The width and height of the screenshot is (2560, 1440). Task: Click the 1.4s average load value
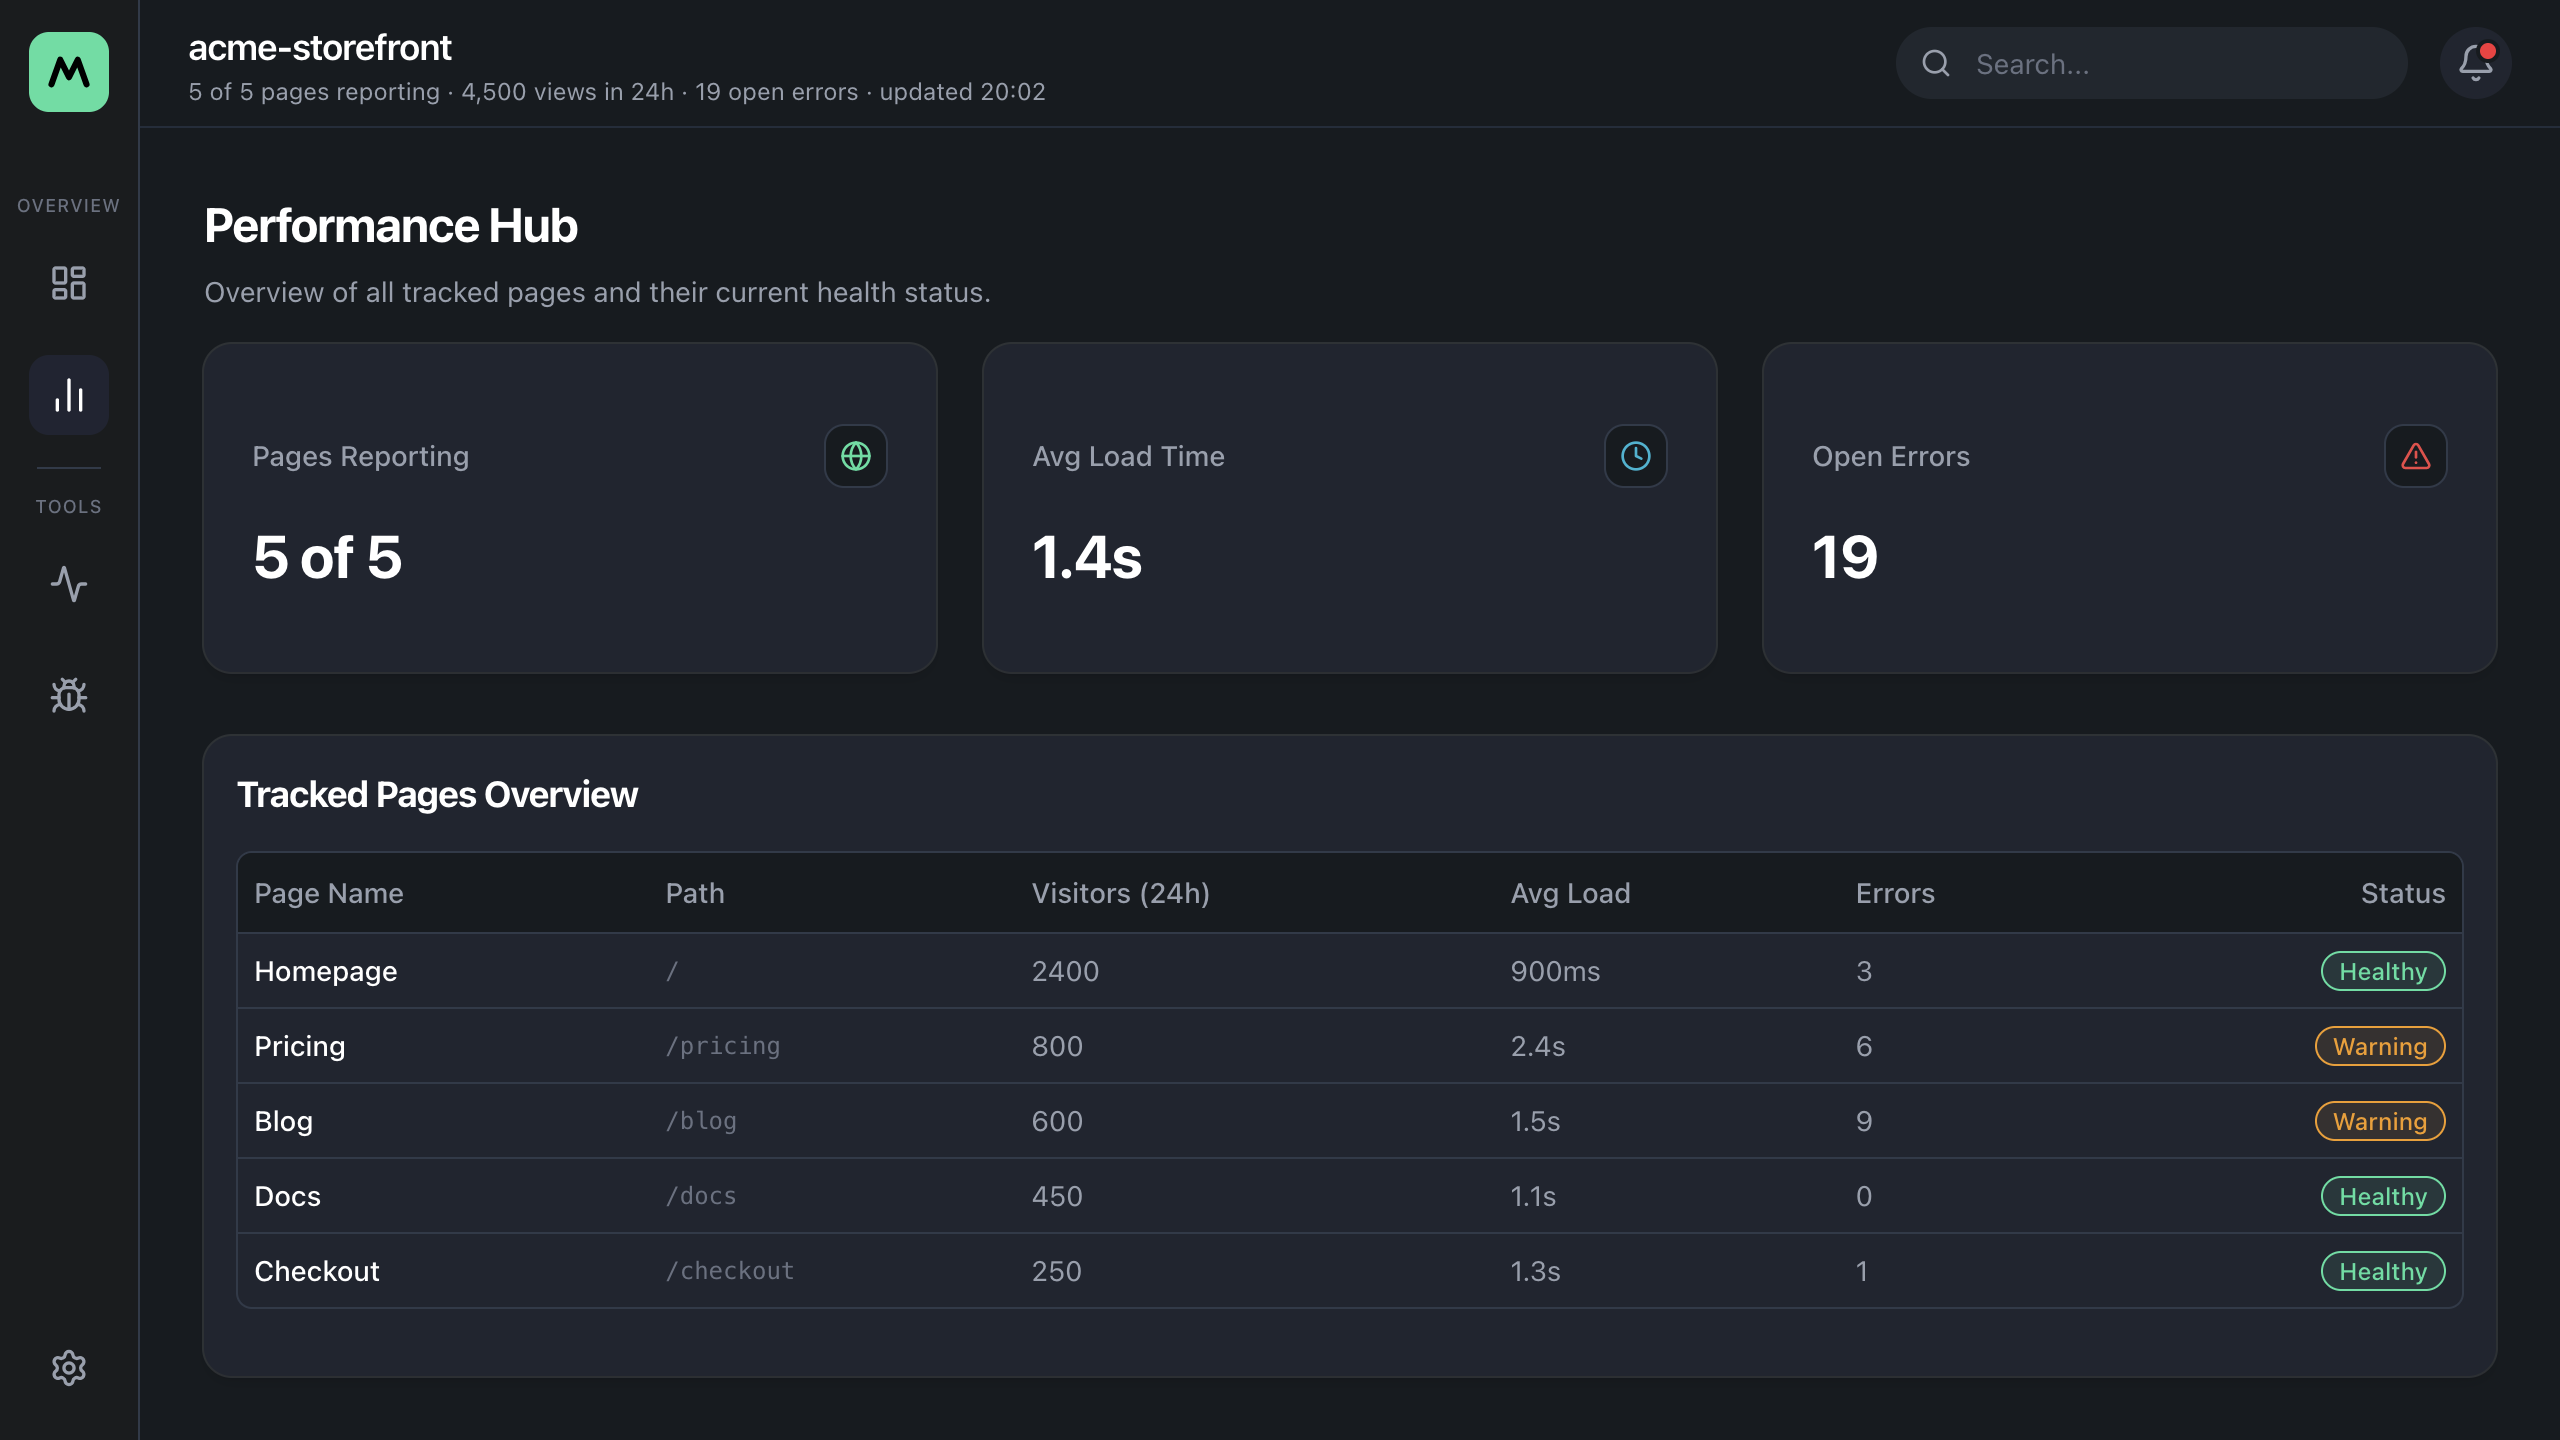tap(1087, 557)
